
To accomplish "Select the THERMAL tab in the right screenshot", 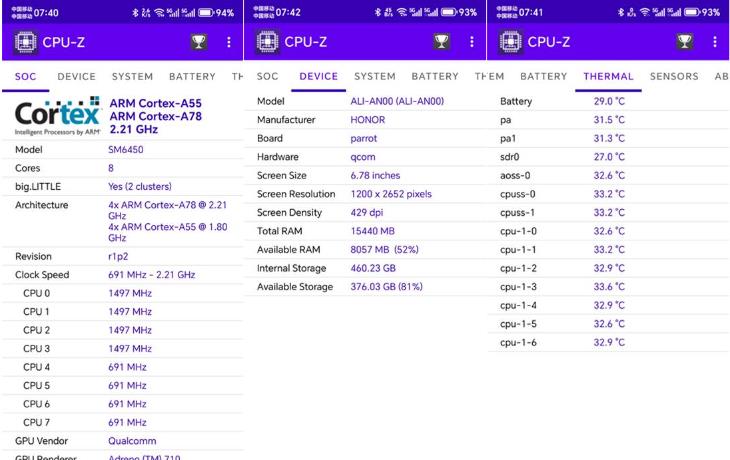I will 608,76.
